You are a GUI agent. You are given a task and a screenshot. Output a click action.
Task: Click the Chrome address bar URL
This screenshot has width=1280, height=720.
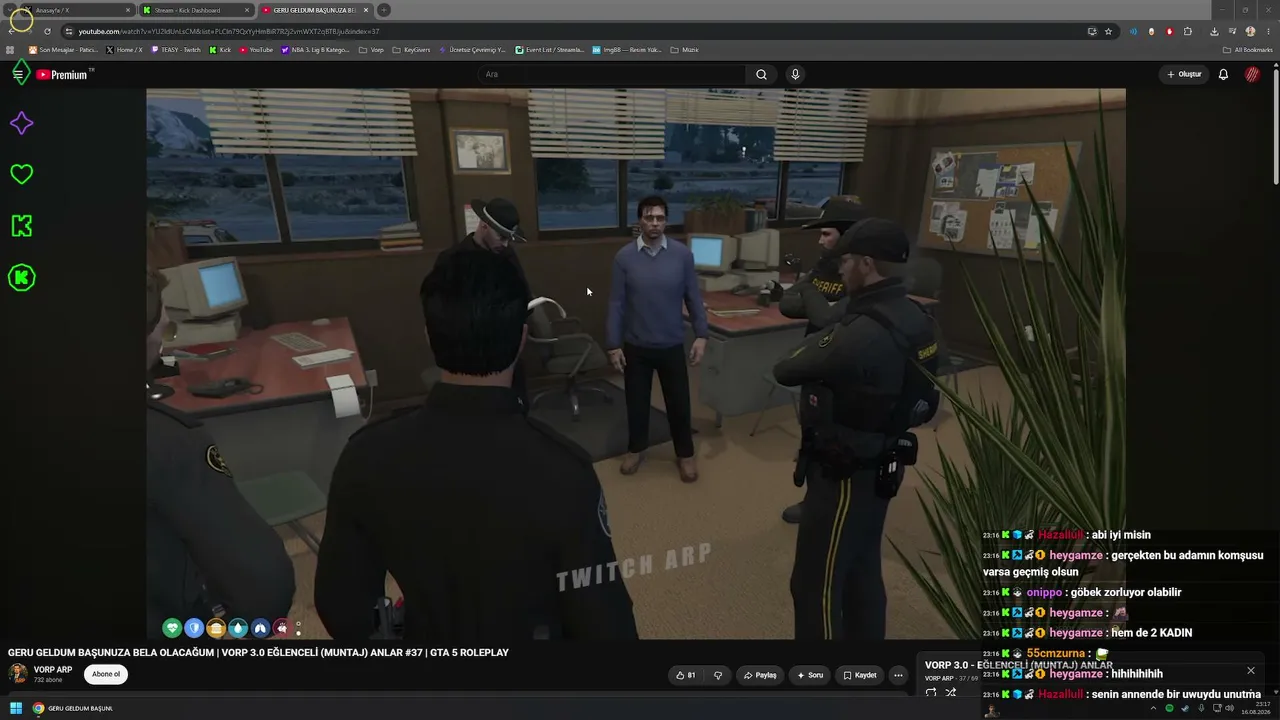229,31
